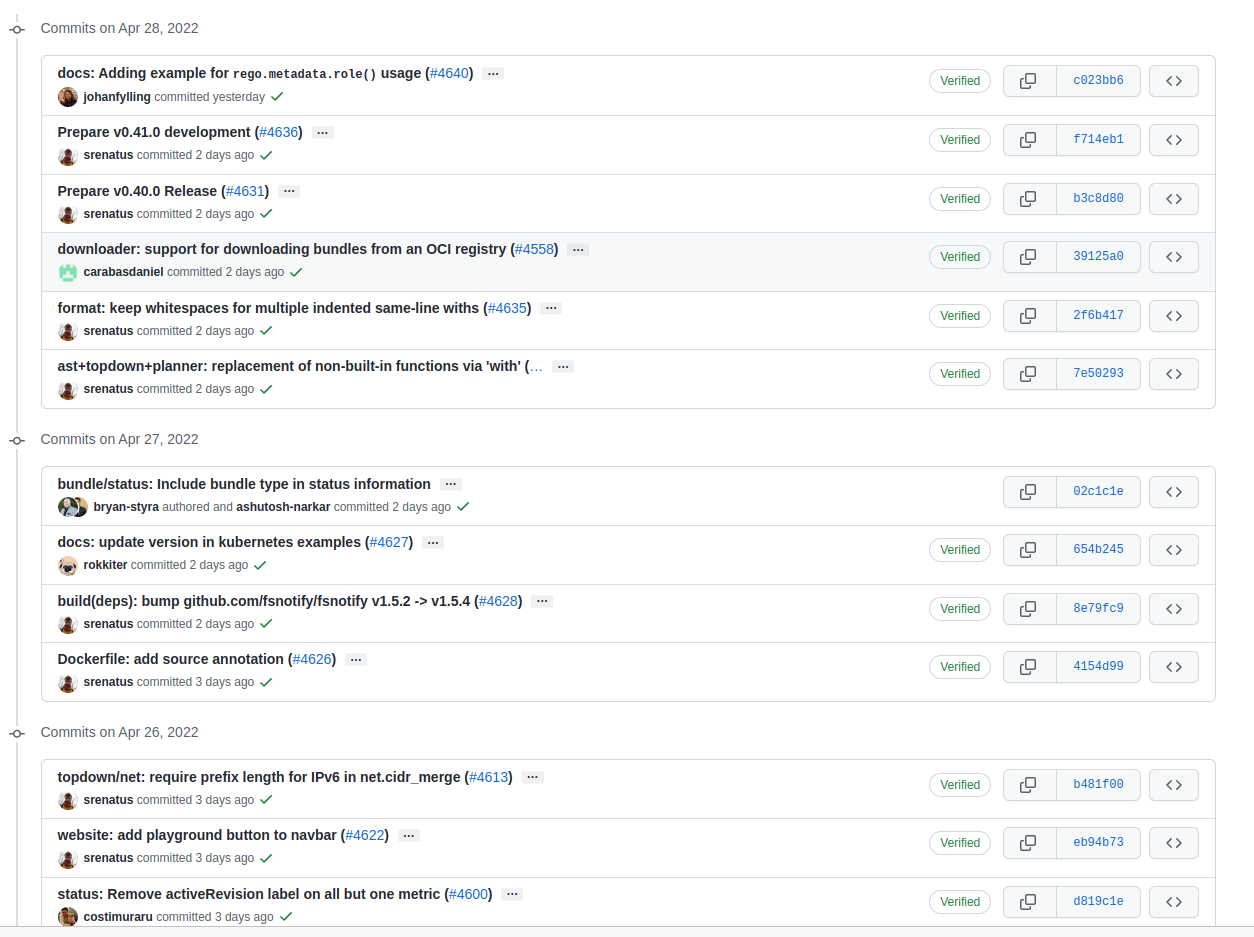Viewport: 1254px width, 937px height.
Task: Copy the full SHA of commit c023bb6
Action: [x=1029, y=81]
